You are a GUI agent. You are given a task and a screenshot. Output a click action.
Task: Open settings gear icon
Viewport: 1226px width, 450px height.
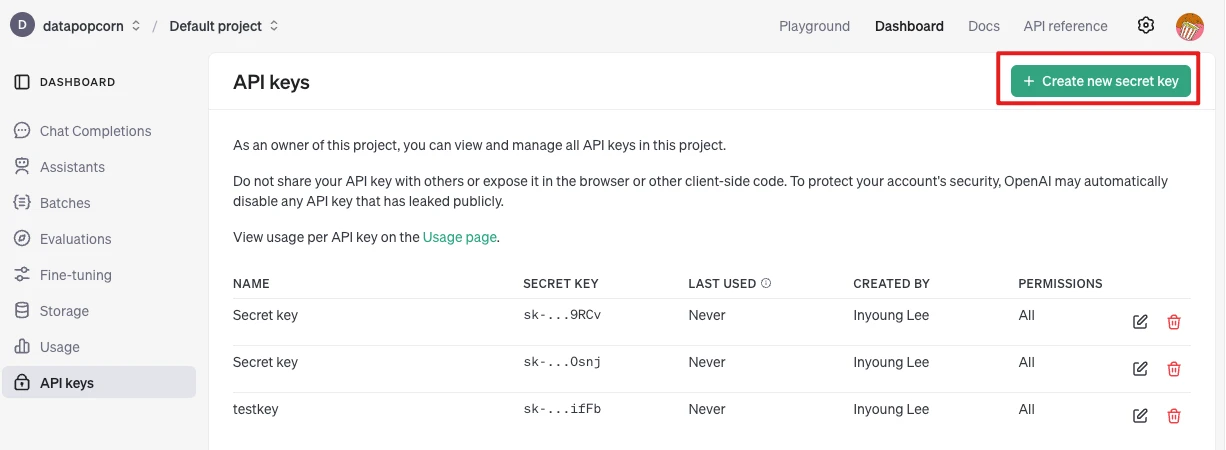click(x=1146, y=26)
